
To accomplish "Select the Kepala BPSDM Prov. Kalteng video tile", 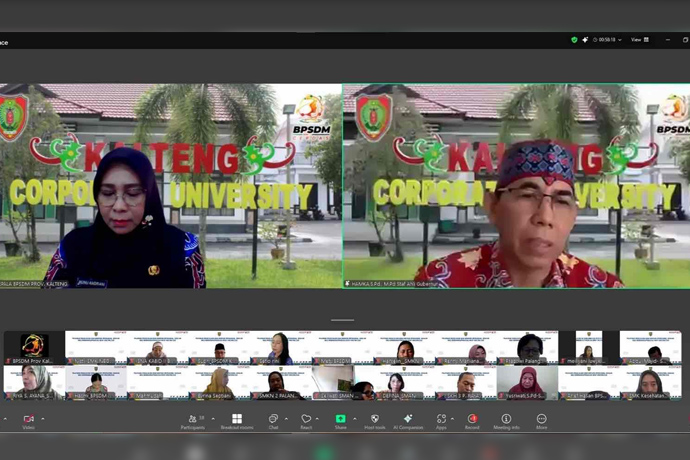I will 171,186.
